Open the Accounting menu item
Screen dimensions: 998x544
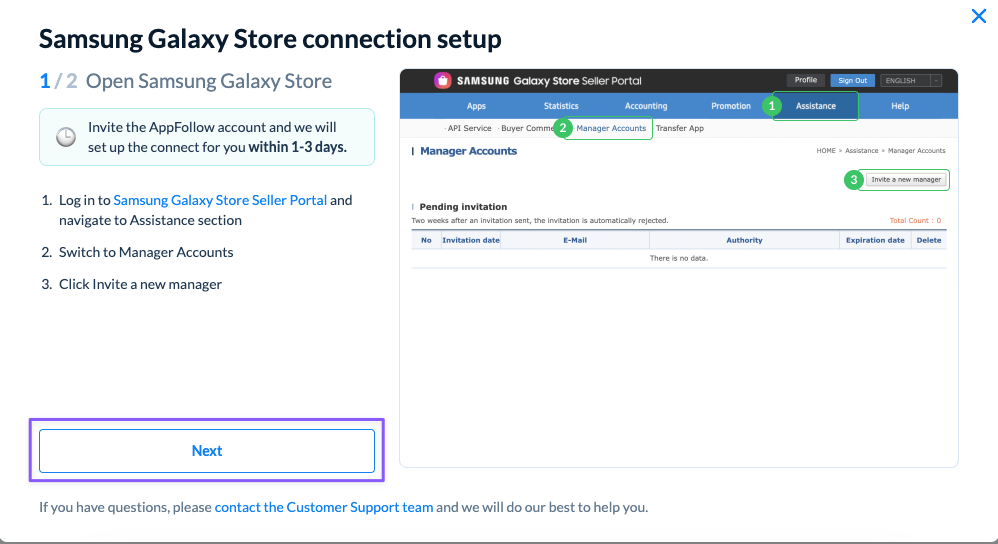pyautogui.click(x=645, y=106)
